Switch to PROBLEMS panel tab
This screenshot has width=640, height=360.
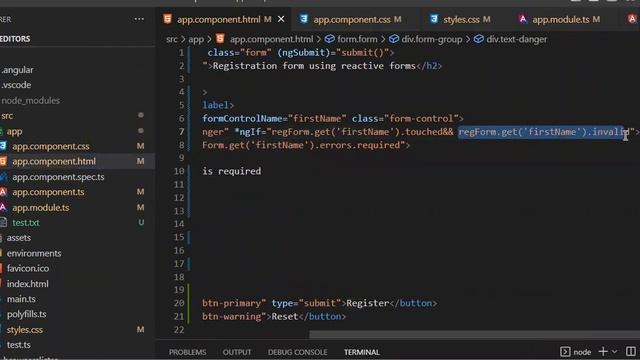[x=187, y=352]
